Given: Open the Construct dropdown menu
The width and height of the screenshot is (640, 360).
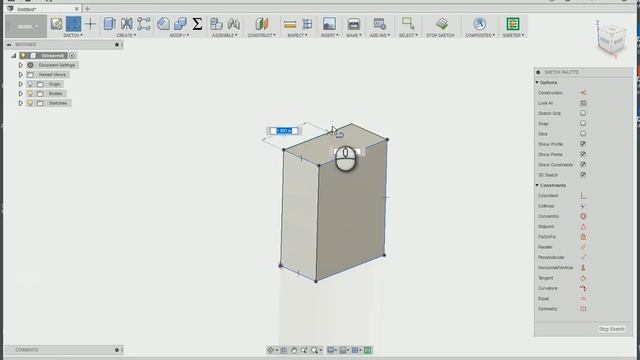Looking at the screenshot, I should point(262,35).
